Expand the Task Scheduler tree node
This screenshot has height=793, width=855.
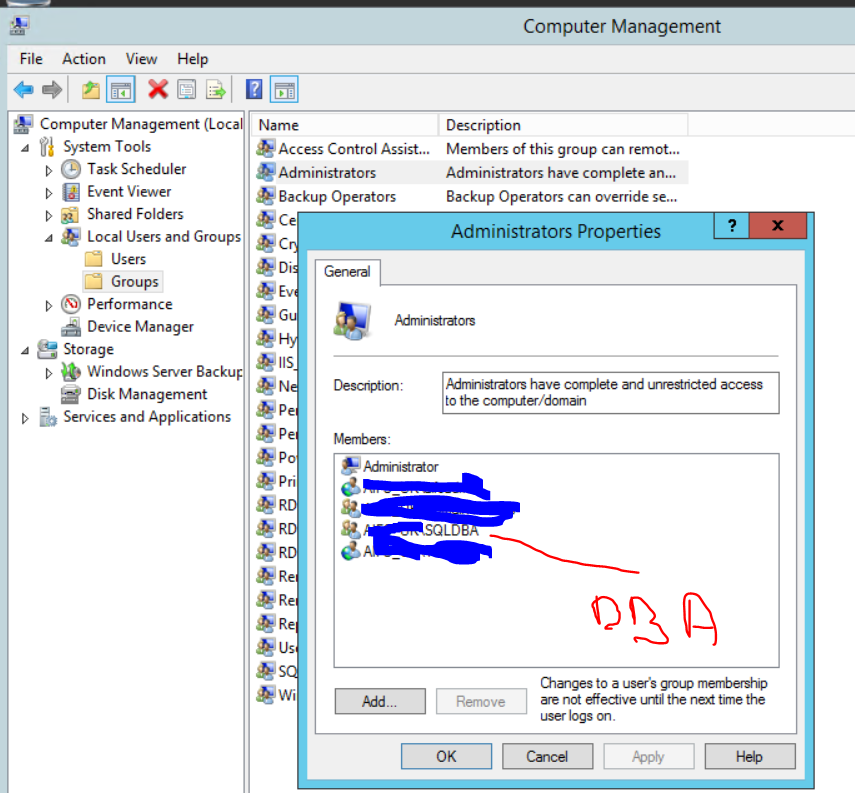50,169
